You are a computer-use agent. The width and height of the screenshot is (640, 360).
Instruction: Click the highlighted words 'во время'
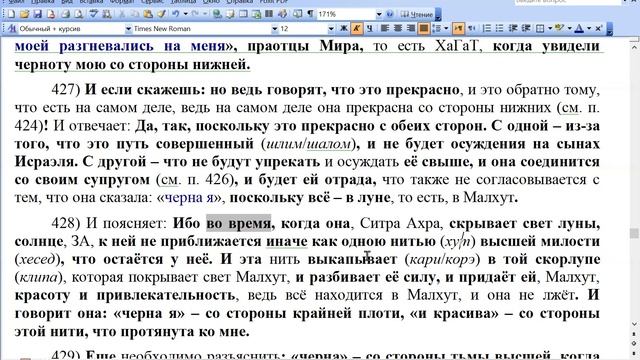coord(238,224)
